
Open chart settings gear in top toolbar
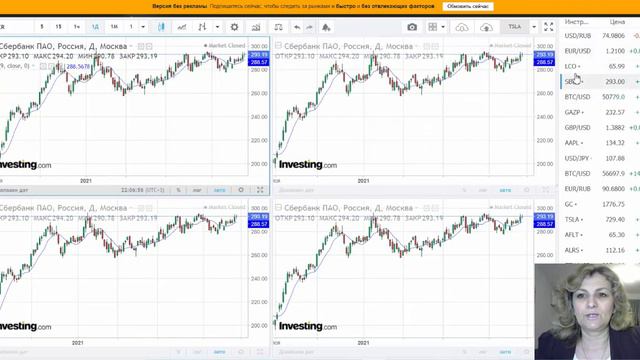234,27
